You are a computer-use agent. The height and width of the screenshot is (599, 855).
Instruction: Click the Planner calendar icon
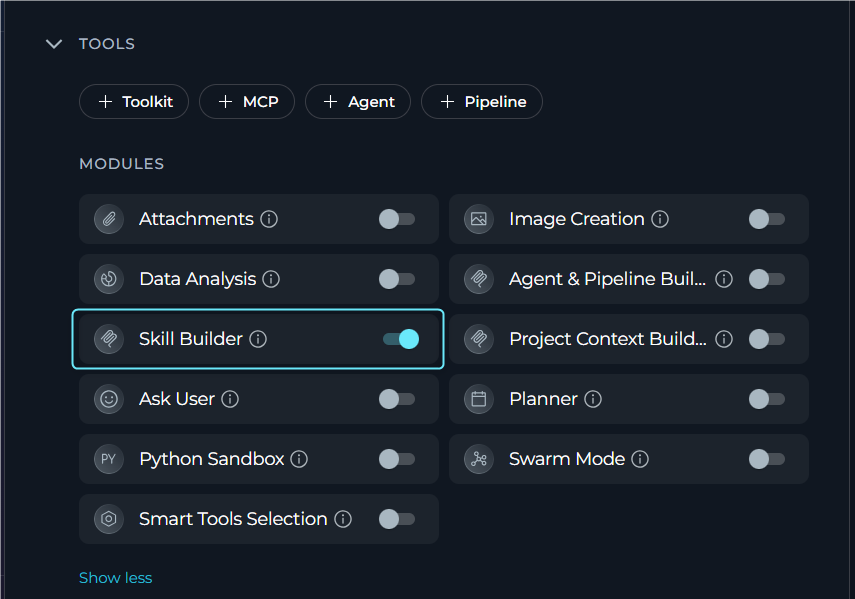[x=479, y=399]
